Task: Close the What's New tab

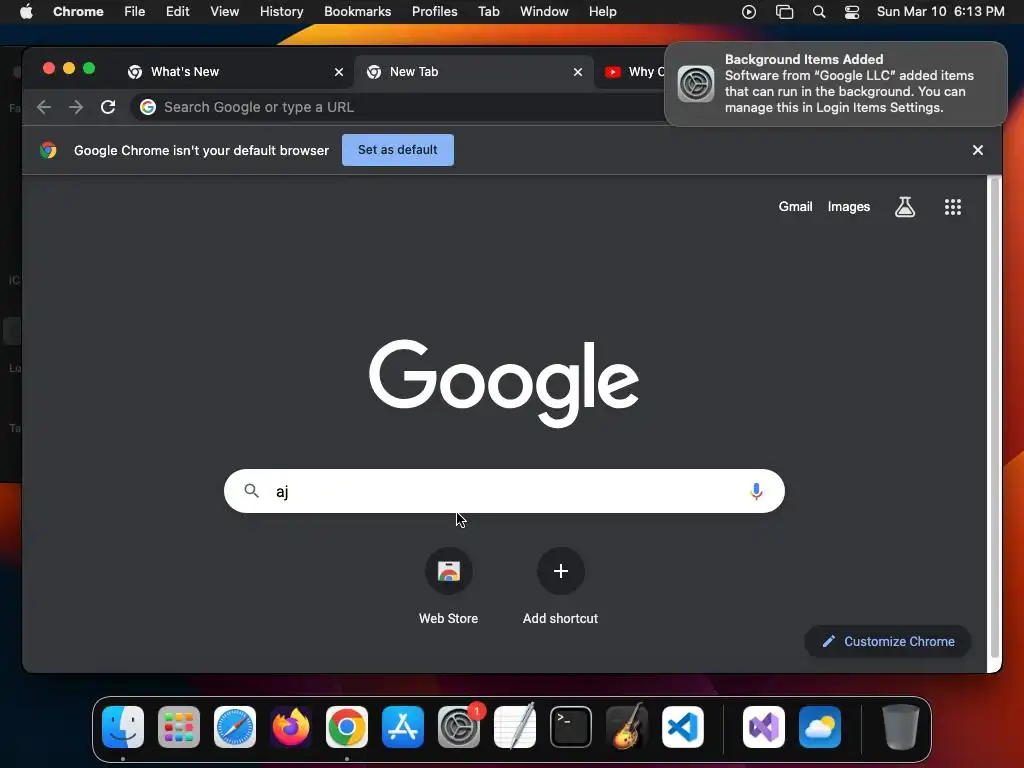Action: tap(339, 72)
